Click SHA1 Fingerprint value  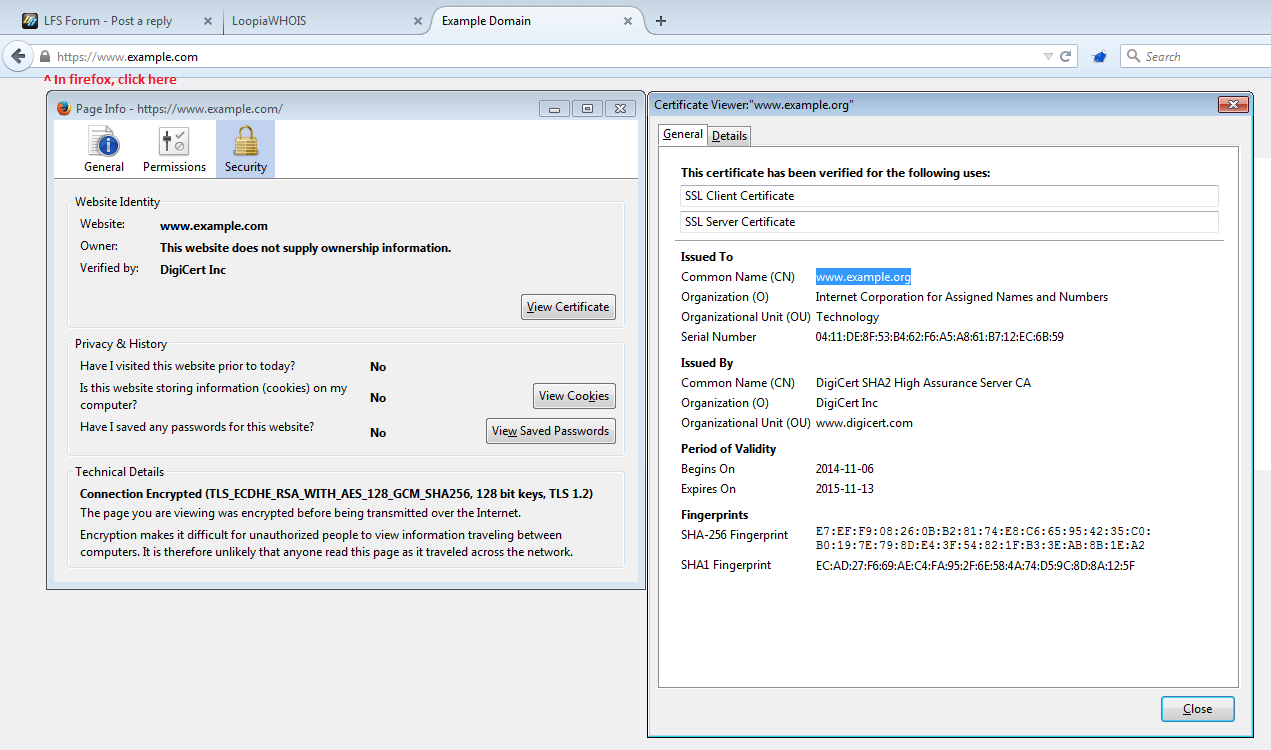click(975, 566)
